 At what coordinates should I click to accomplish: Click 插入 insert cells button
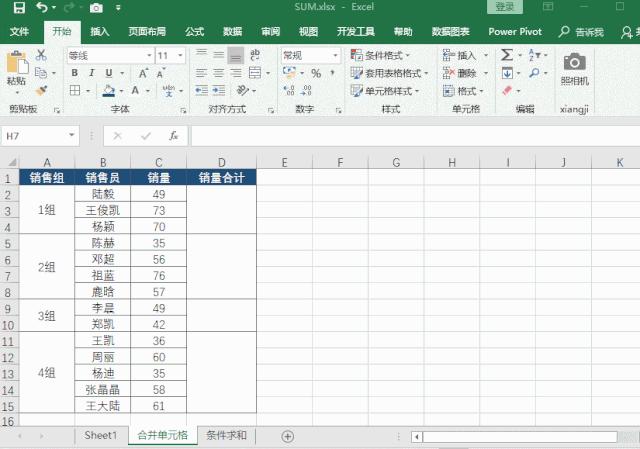click(x=460, y=55)
